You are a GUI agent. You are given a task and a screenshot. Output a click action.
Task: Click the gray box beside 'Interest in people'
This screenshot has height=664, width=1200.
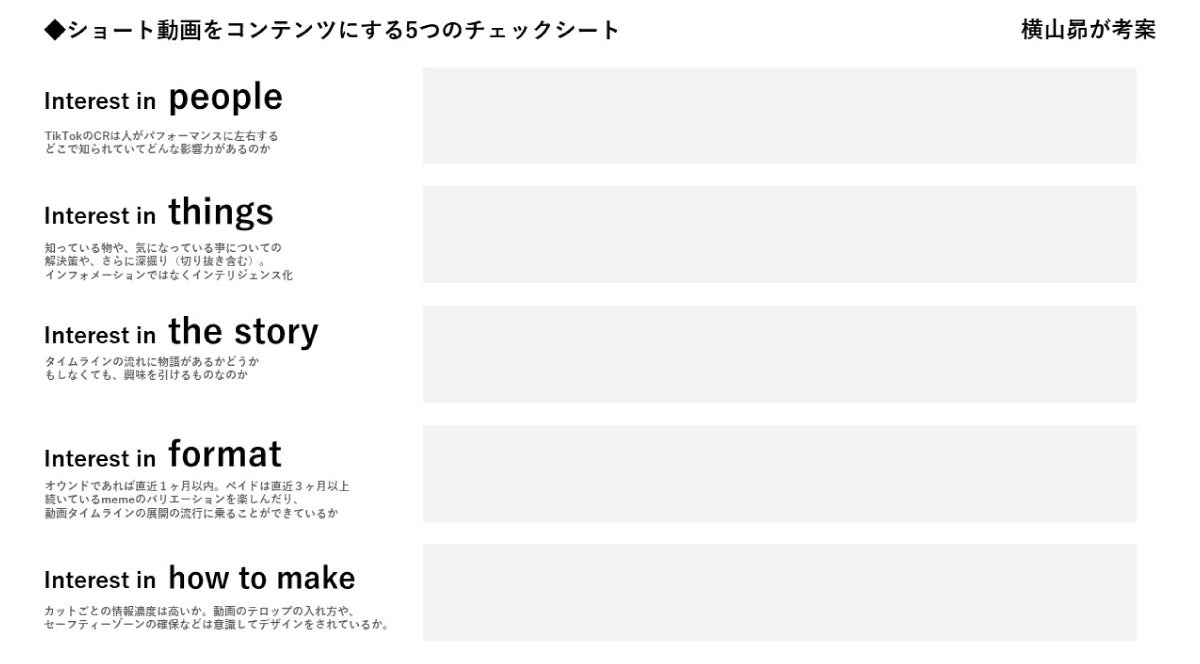(x=779, y=115)
